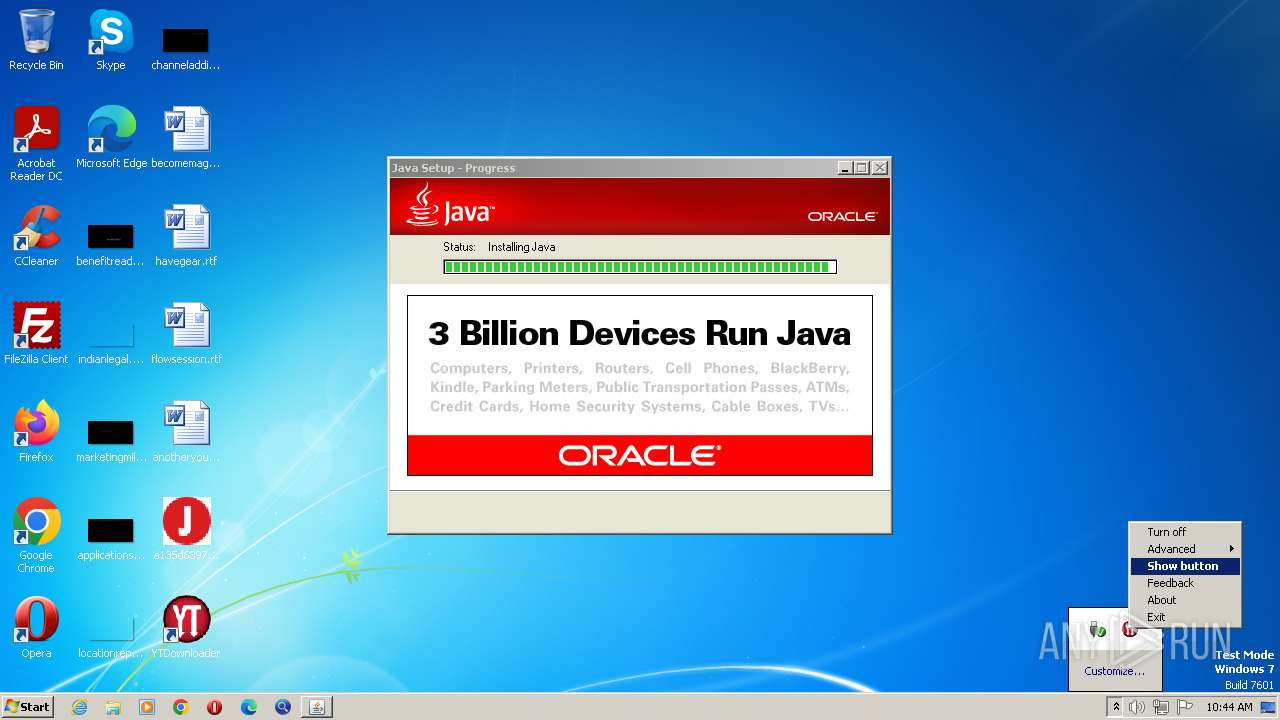Screen dimensions: 1280x720
Task: Select Exit in the tray menu
Action: (x=1185, y=617)
